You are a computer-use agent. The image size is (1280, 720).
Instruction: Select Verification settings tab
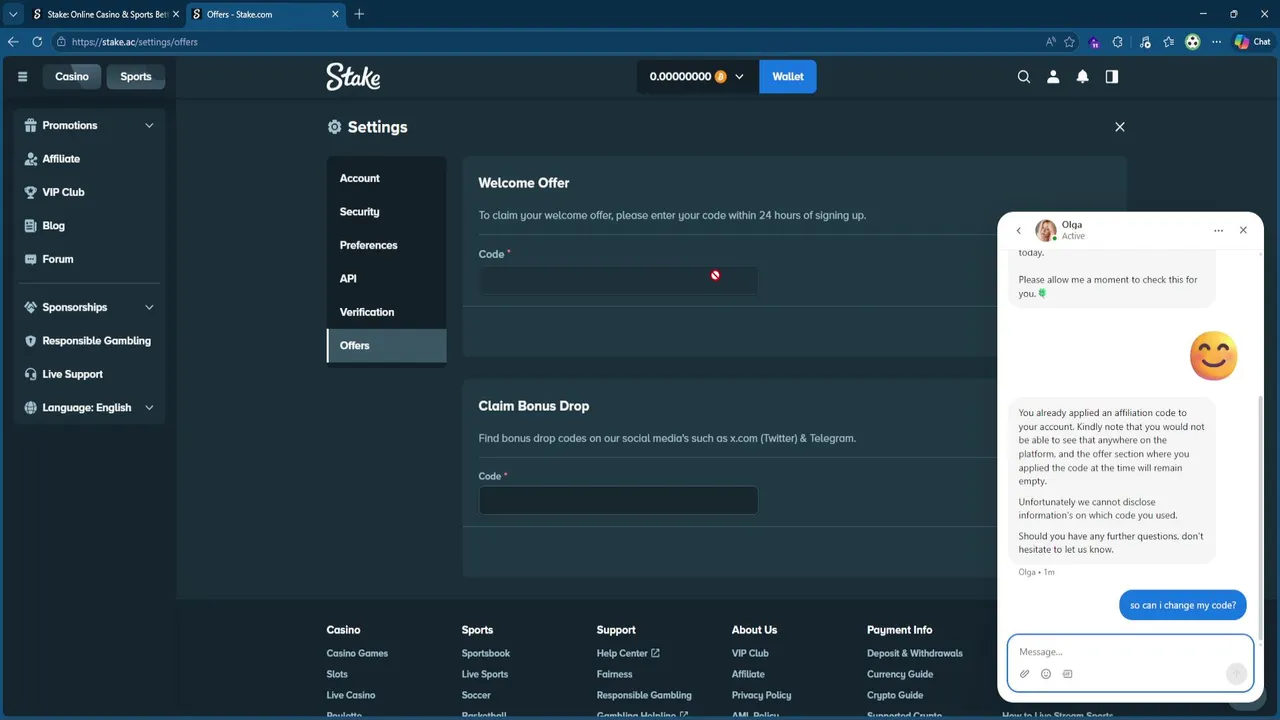387,312
